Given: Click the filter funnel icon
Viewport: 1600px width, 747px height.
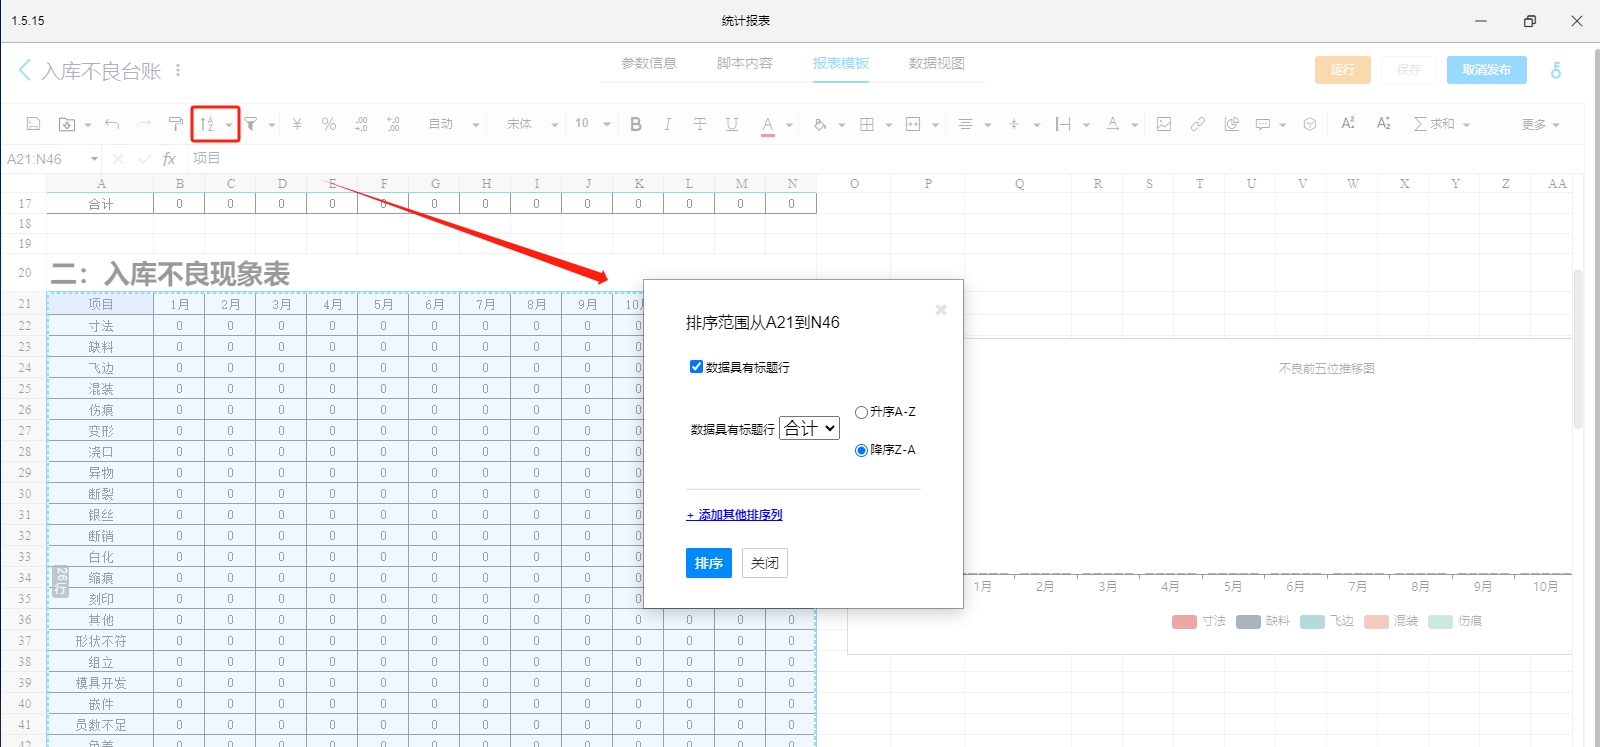Looking at the screenshot, I should 251,124.
